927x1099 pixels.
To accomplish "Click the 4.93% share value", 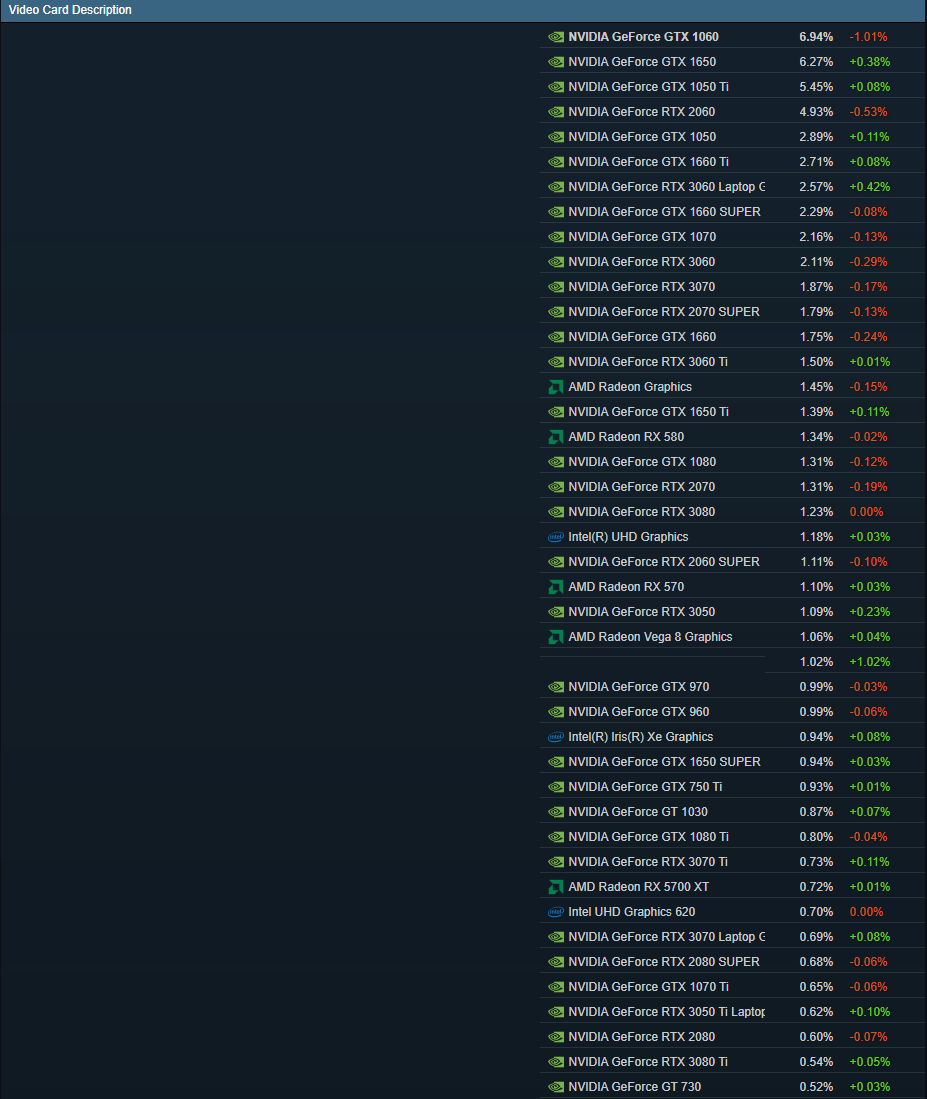I will click(816, 112).
